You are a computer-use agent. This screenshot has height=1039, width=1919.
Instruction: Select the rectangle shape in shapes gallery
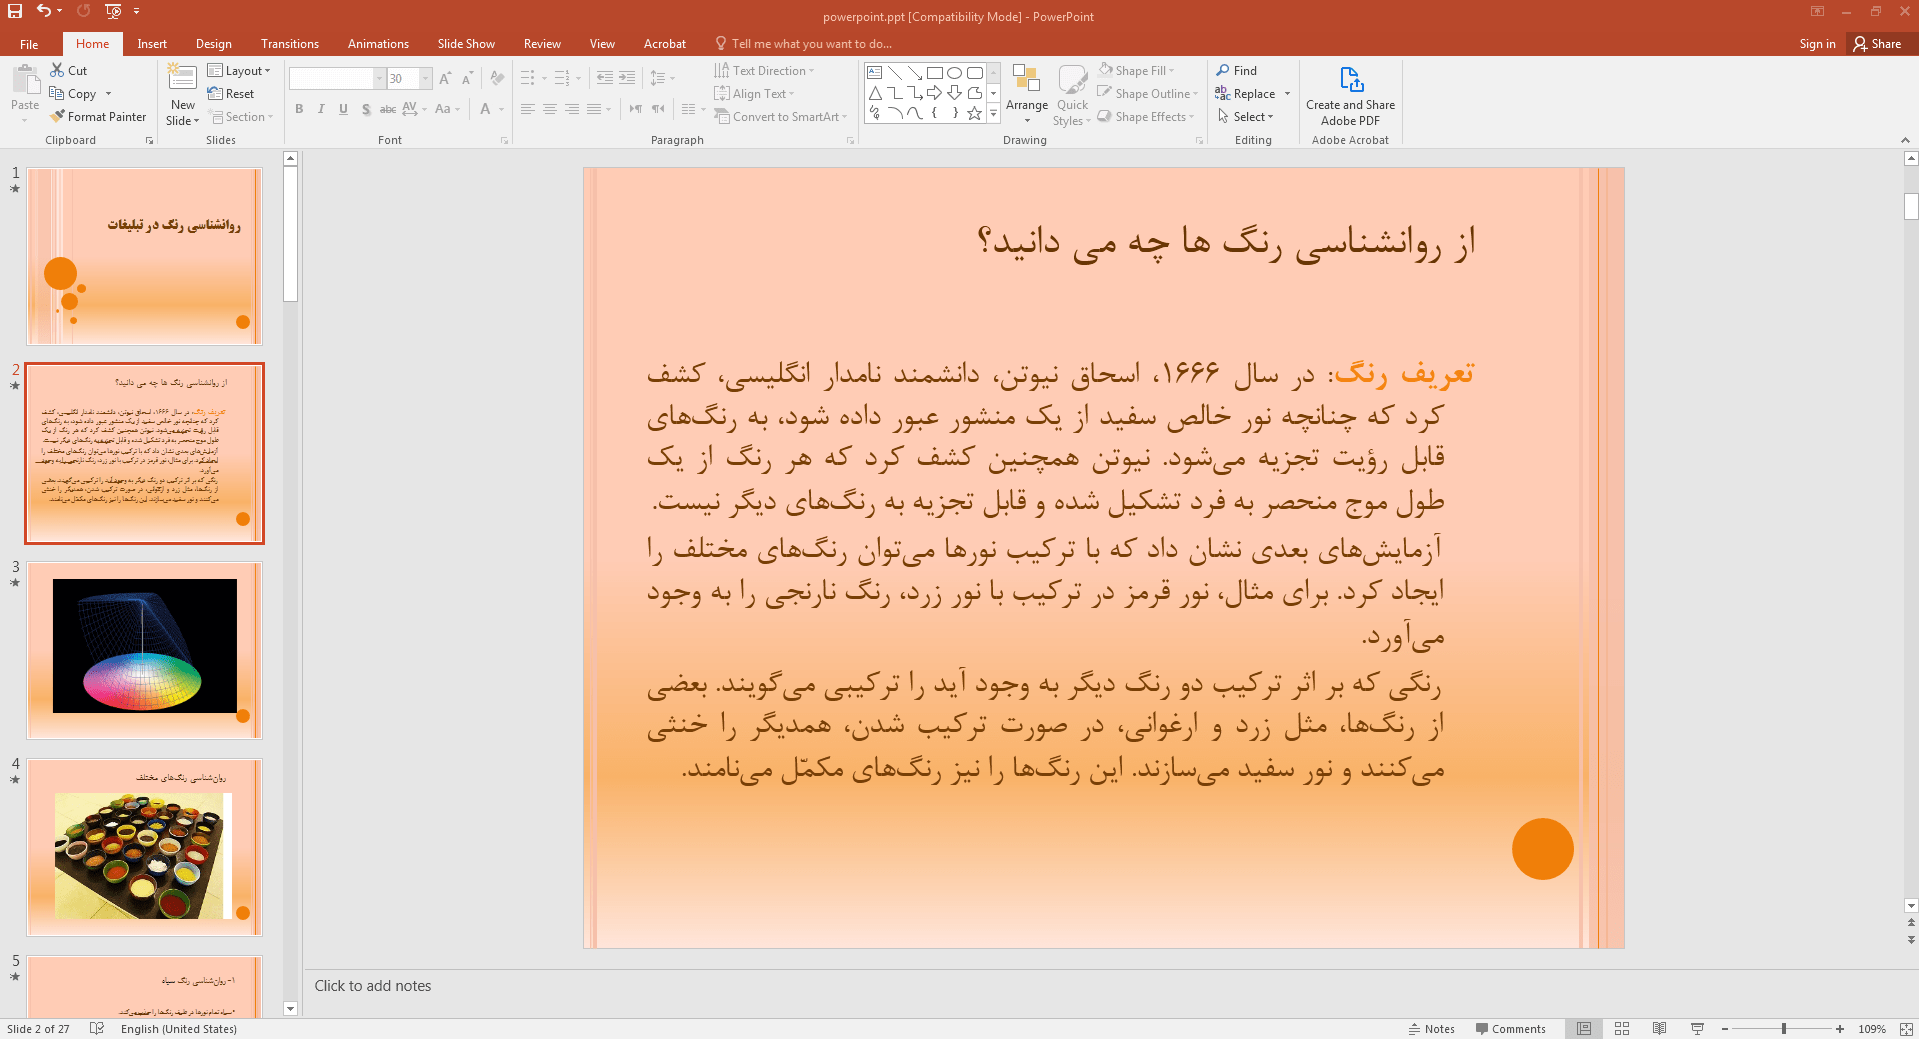coord(935,73)
